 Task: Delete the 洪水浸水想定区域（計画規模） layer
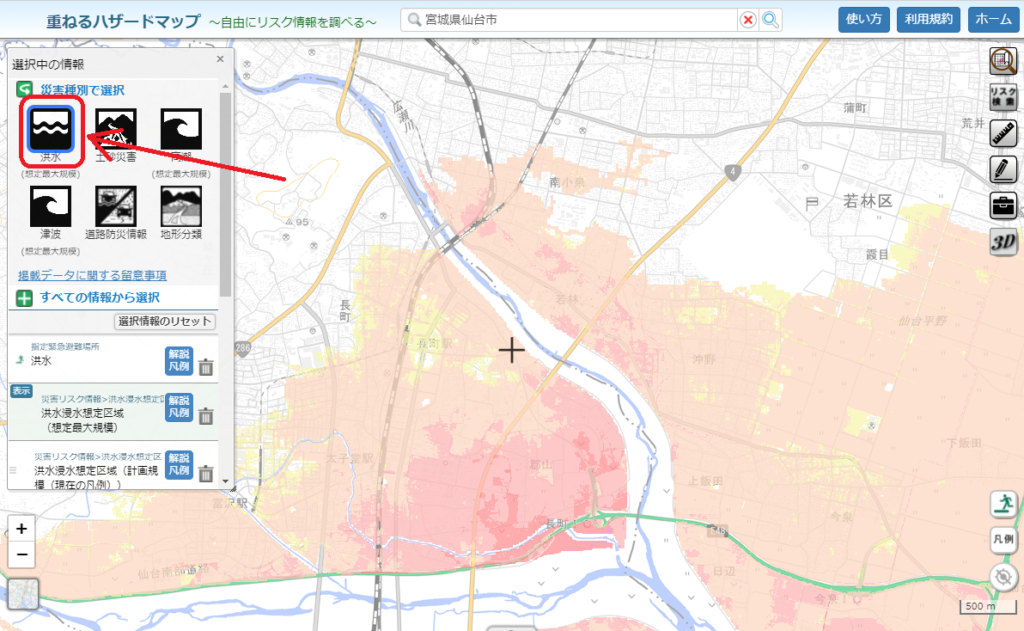click(x=206, y=474)
